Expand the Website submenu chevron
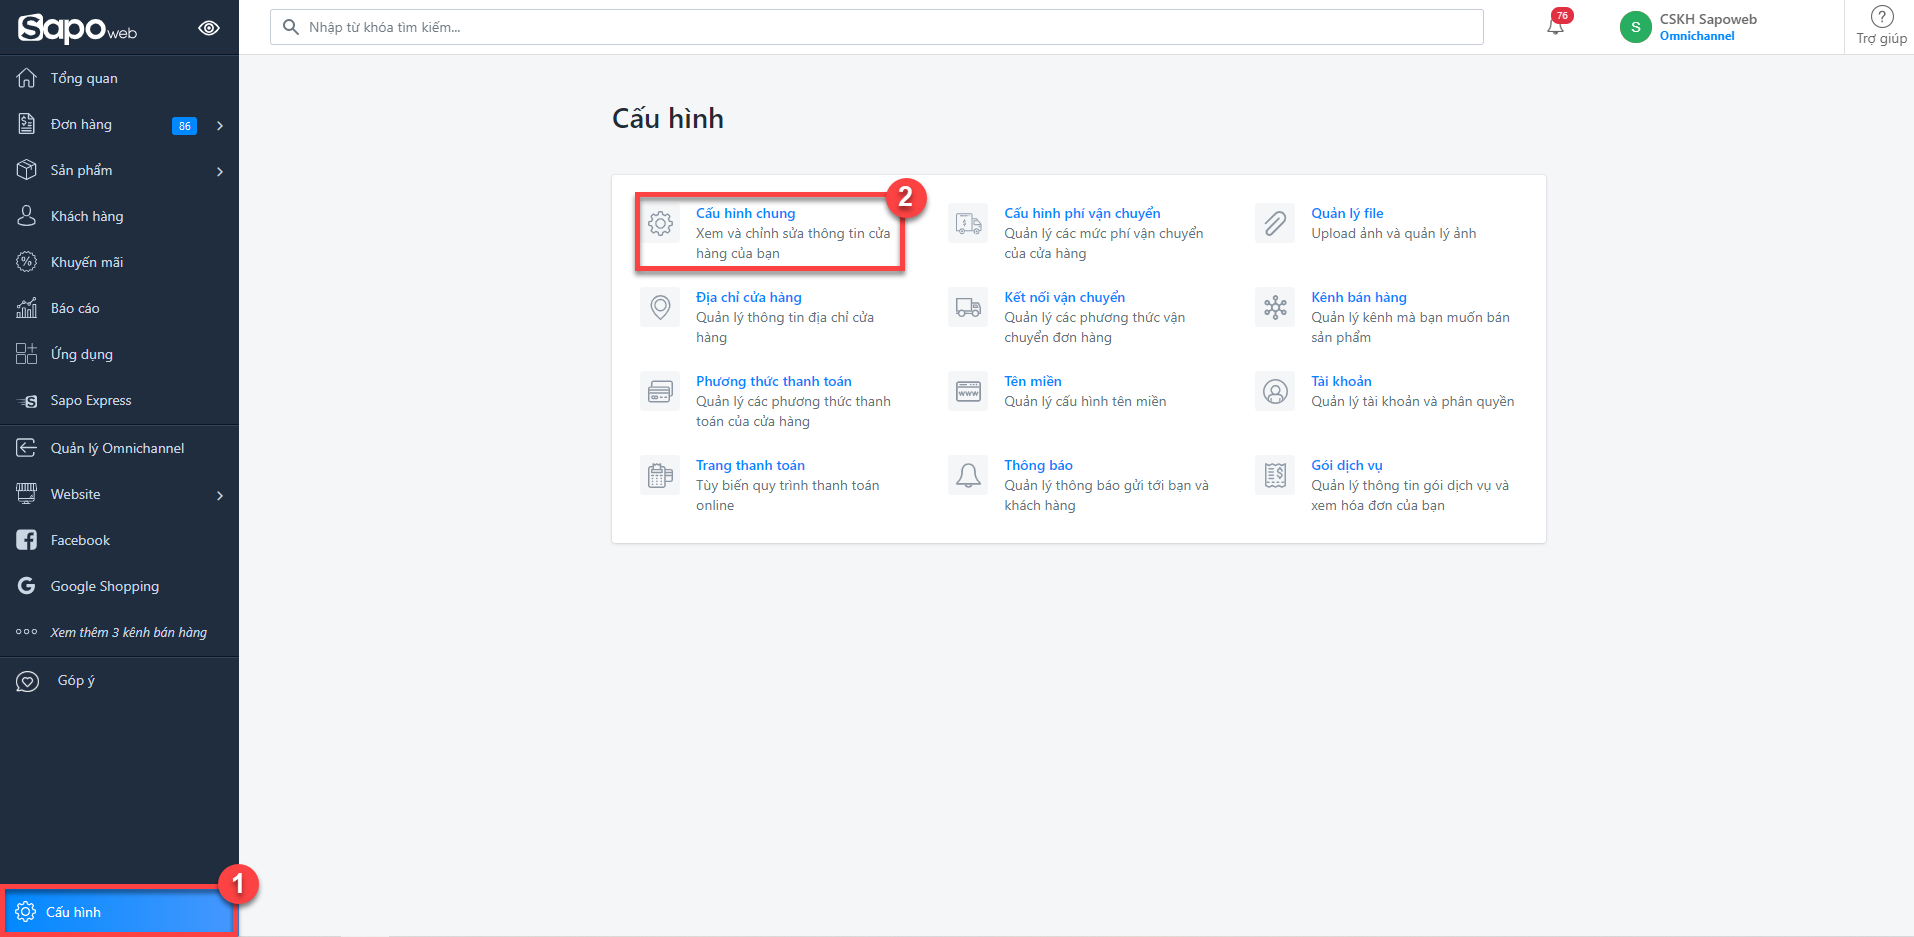 pos(220,495)
